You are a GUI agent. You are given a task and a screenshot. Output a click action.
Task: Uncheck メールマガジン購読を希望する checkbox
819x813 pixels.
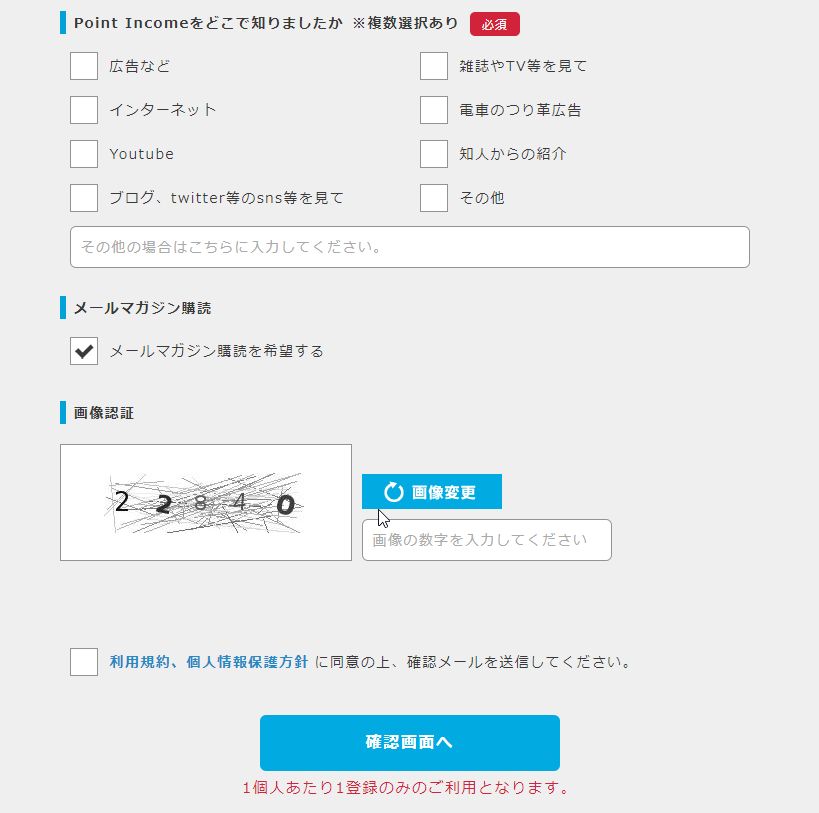pyautogui.click(x=84, y=351)
